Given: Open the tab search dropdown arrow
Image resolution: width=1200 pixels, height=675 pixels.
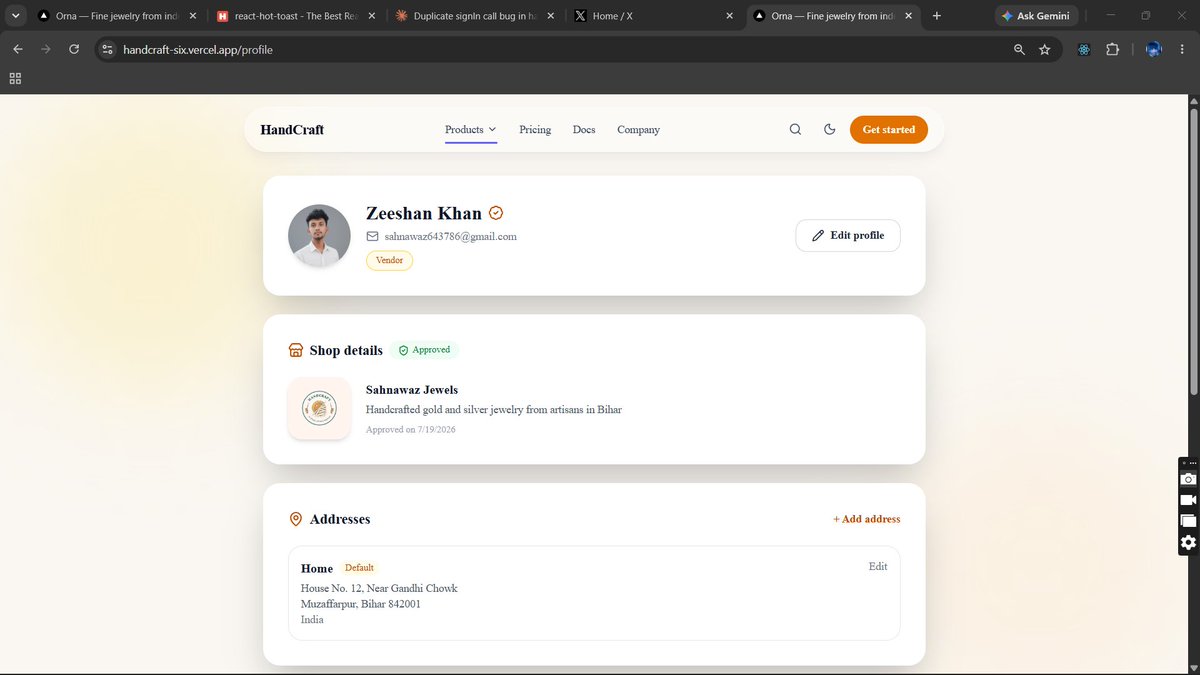Looking at the screenshot, I should coord(16,16).
